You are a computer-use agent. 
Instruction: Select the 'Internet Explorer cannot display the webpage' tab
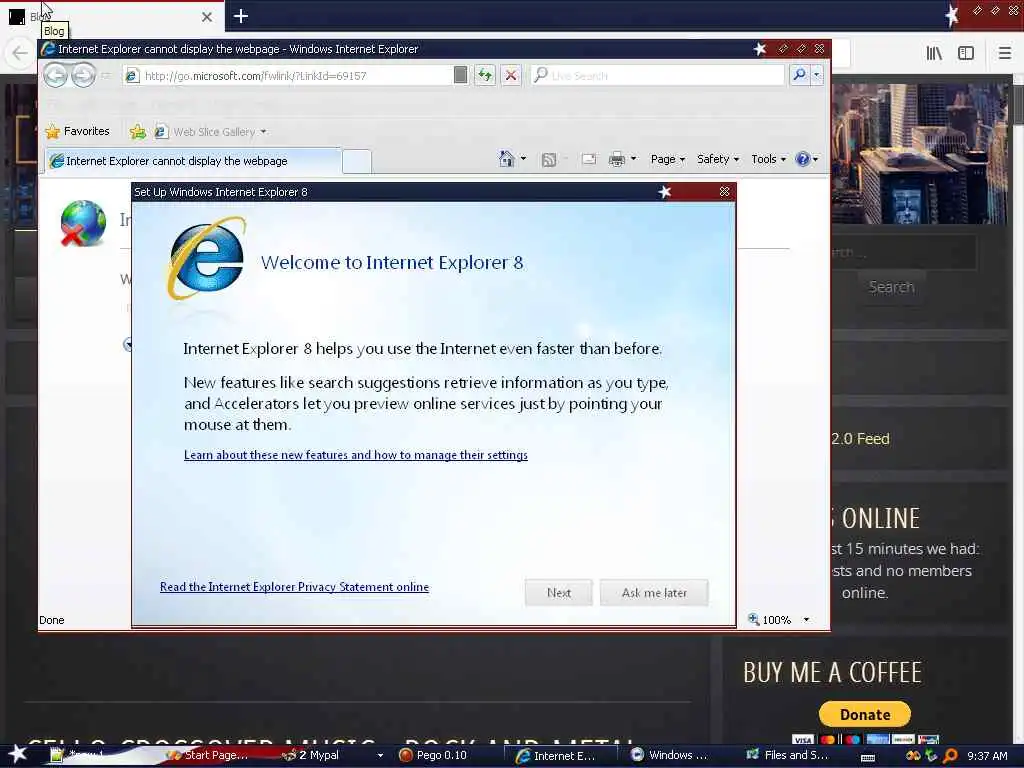193,161
